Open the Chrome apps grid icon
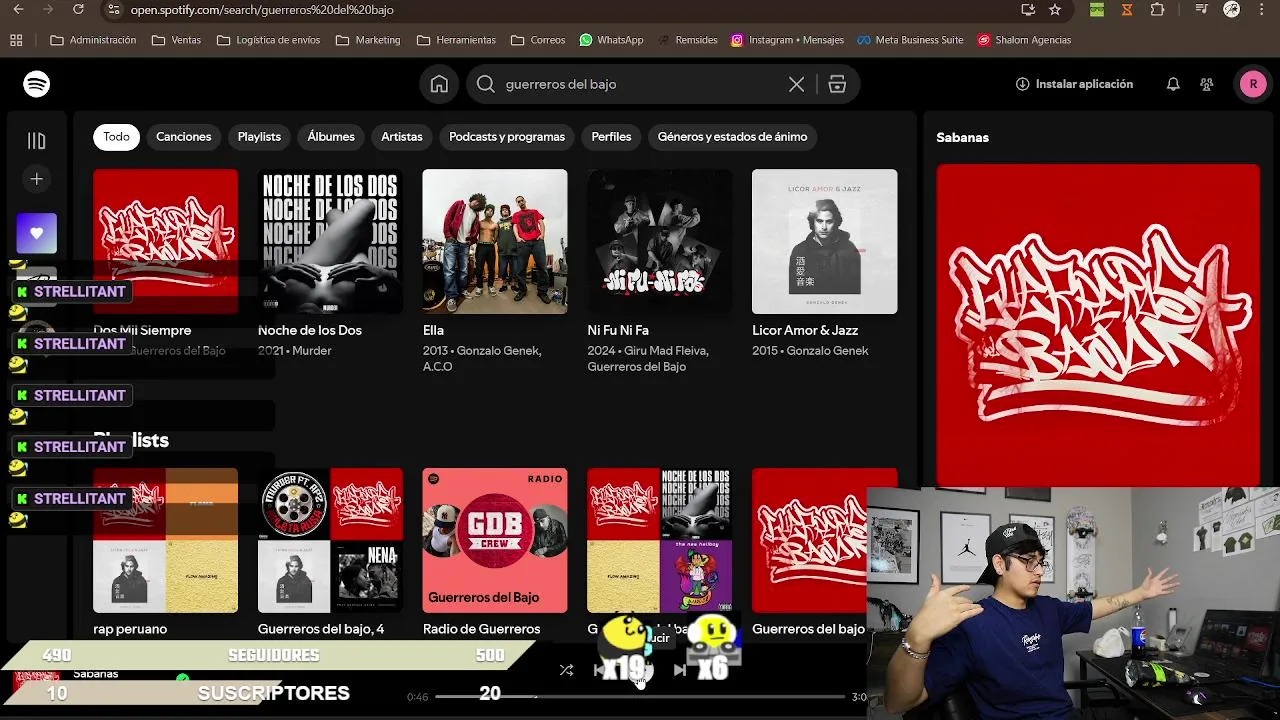 point(16,41)
